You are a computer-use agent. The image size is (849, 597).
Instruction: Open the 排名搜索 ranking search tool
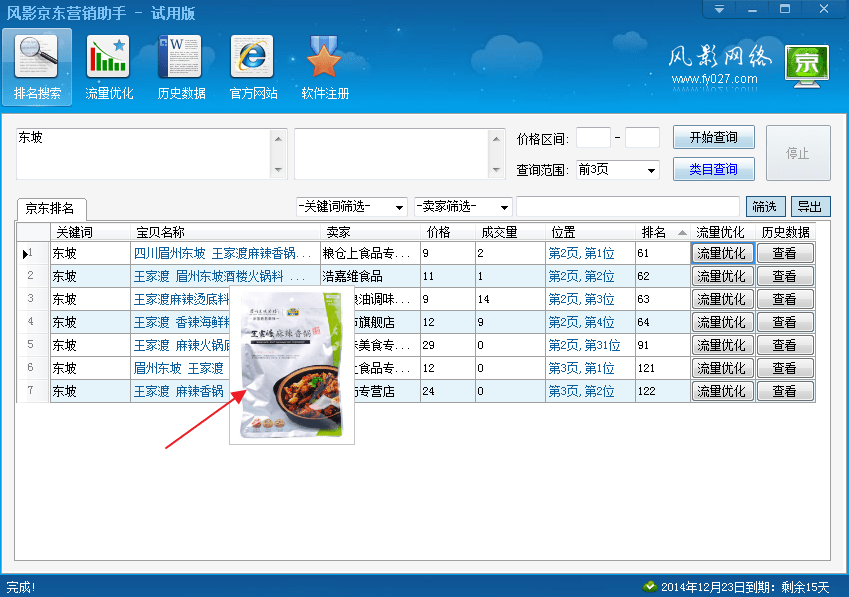(37, 67)
